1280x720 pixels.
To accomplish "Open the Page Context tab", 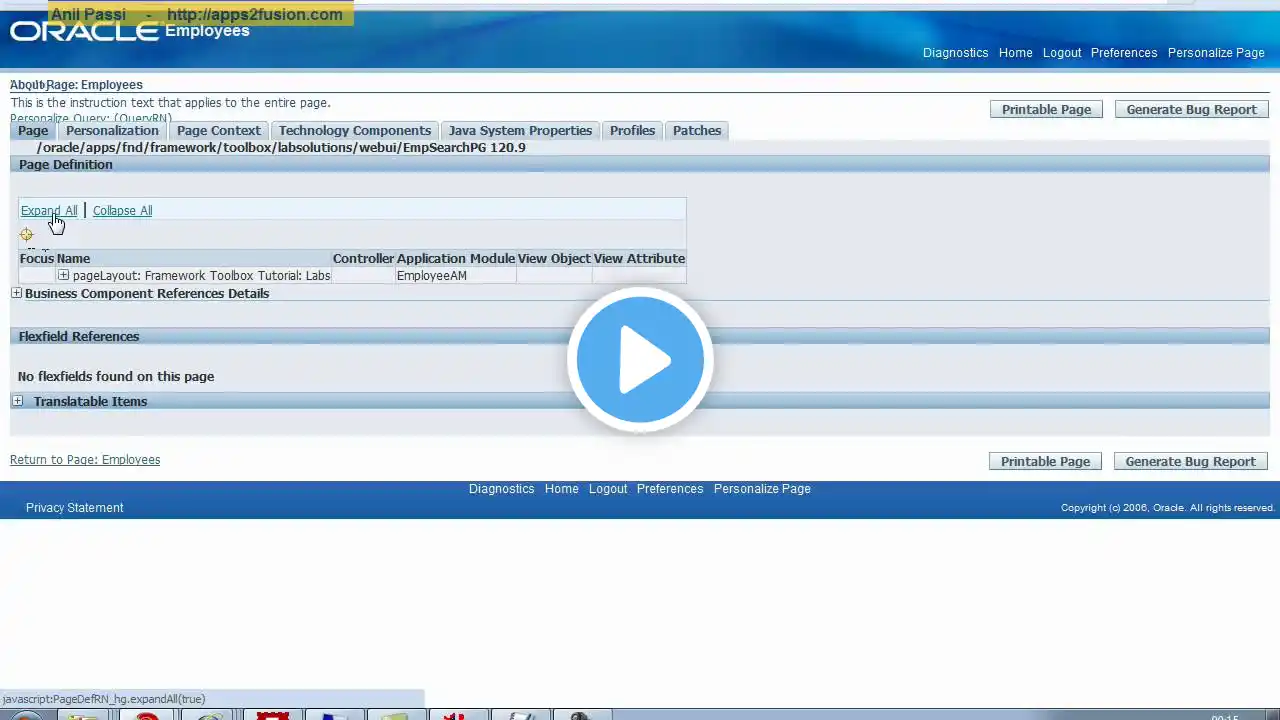I will [218, 131].
